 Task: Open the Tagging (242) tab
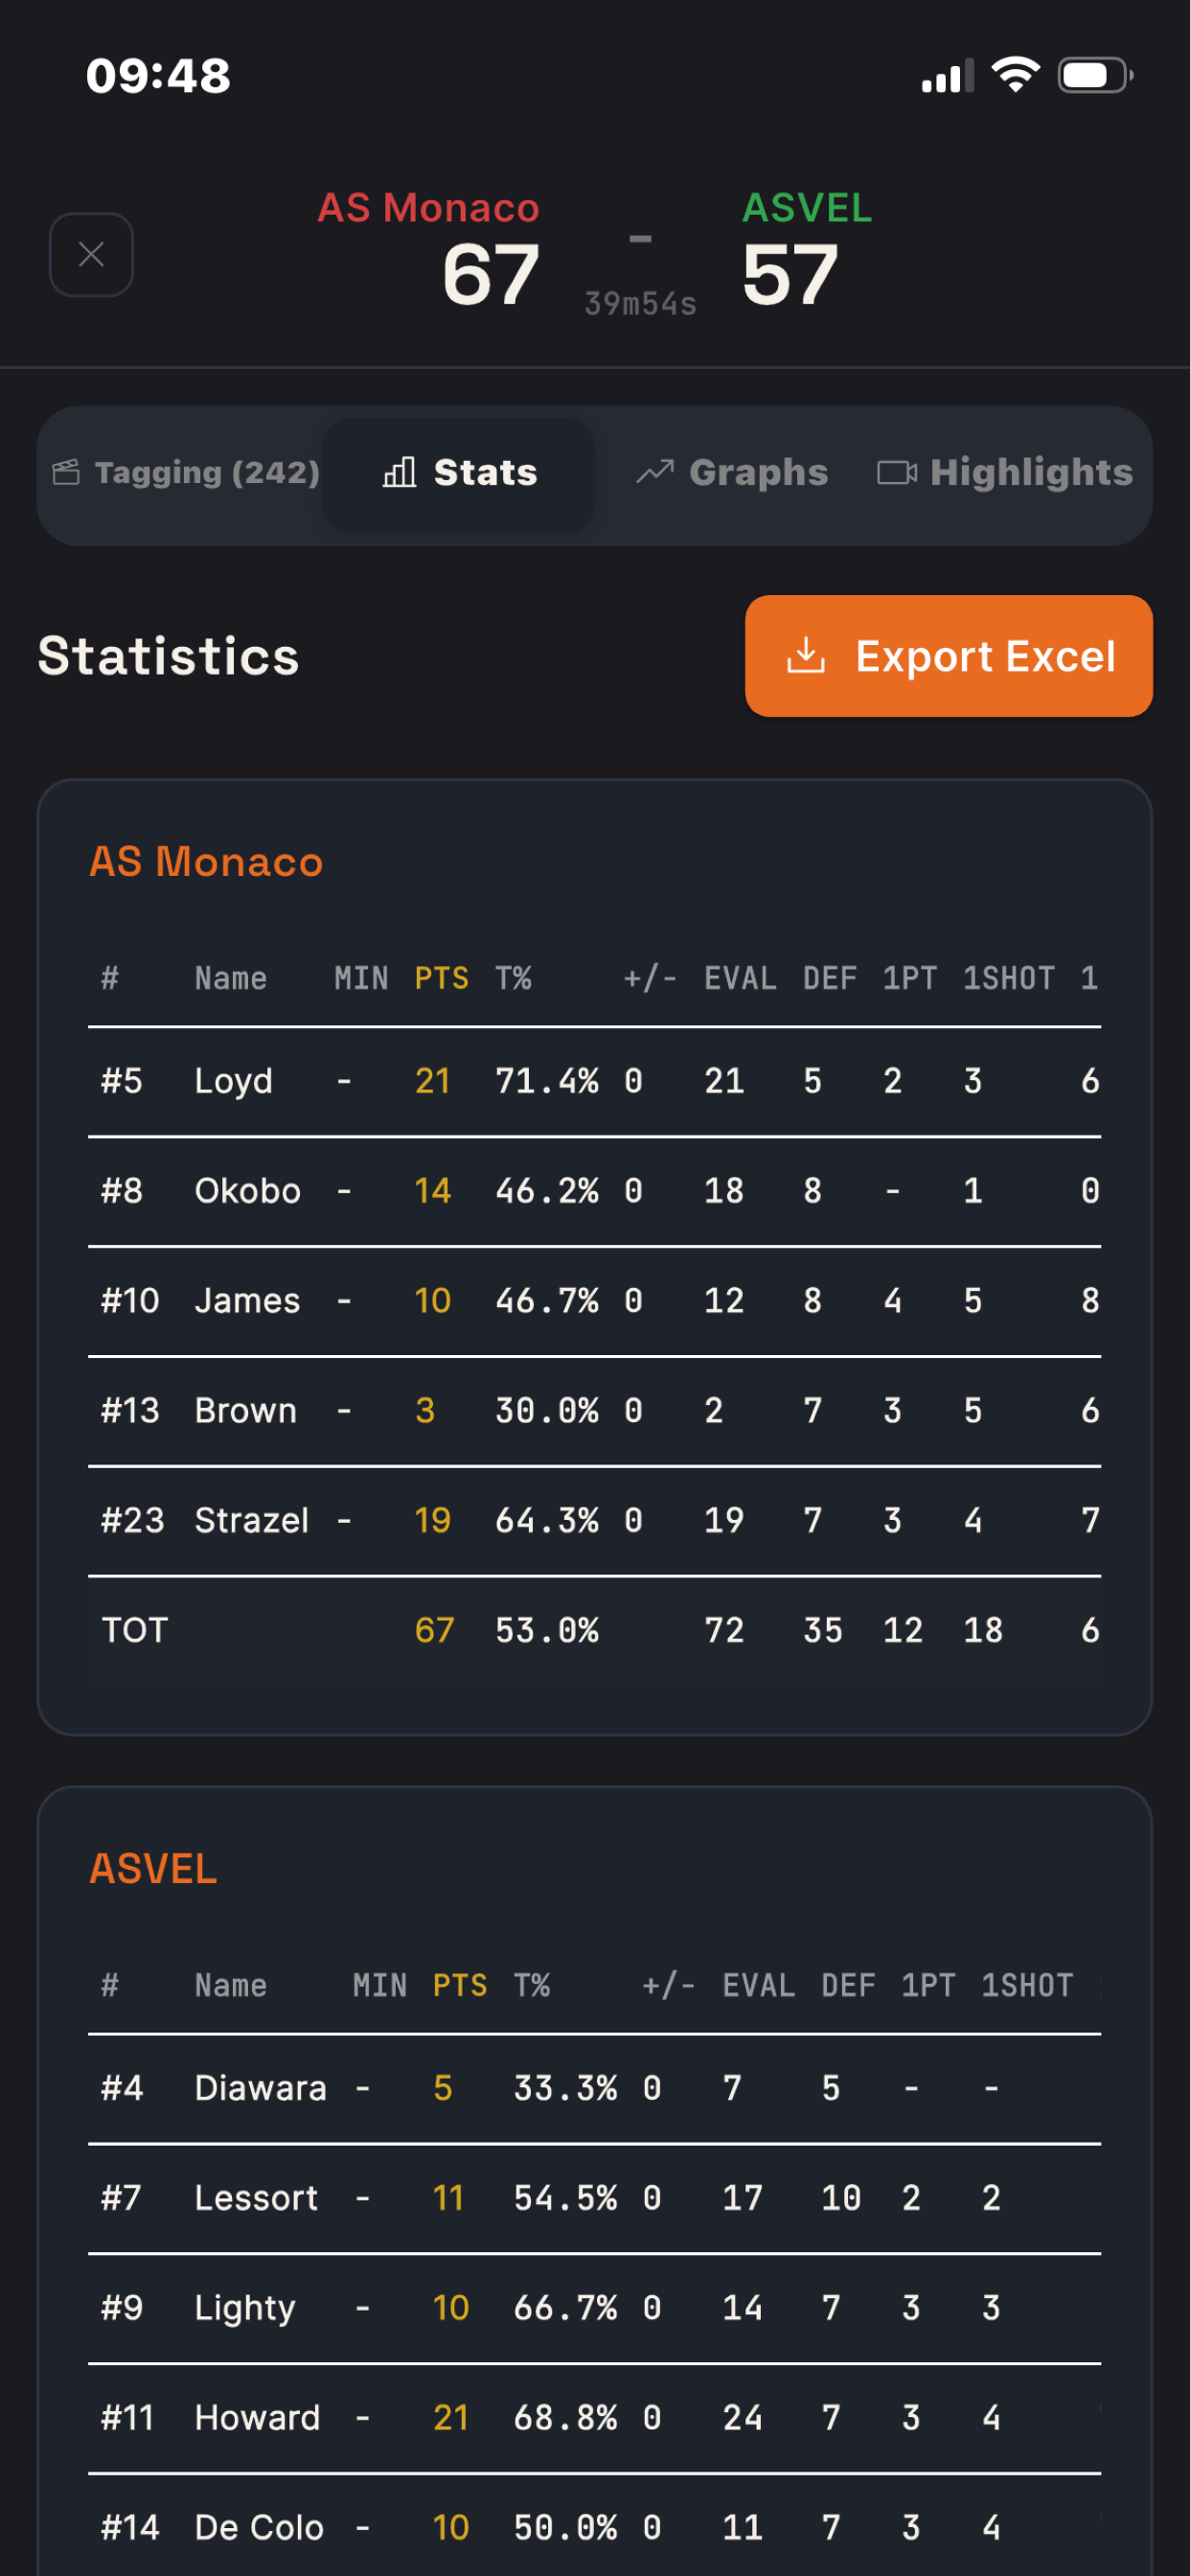(x=186, y=473)
